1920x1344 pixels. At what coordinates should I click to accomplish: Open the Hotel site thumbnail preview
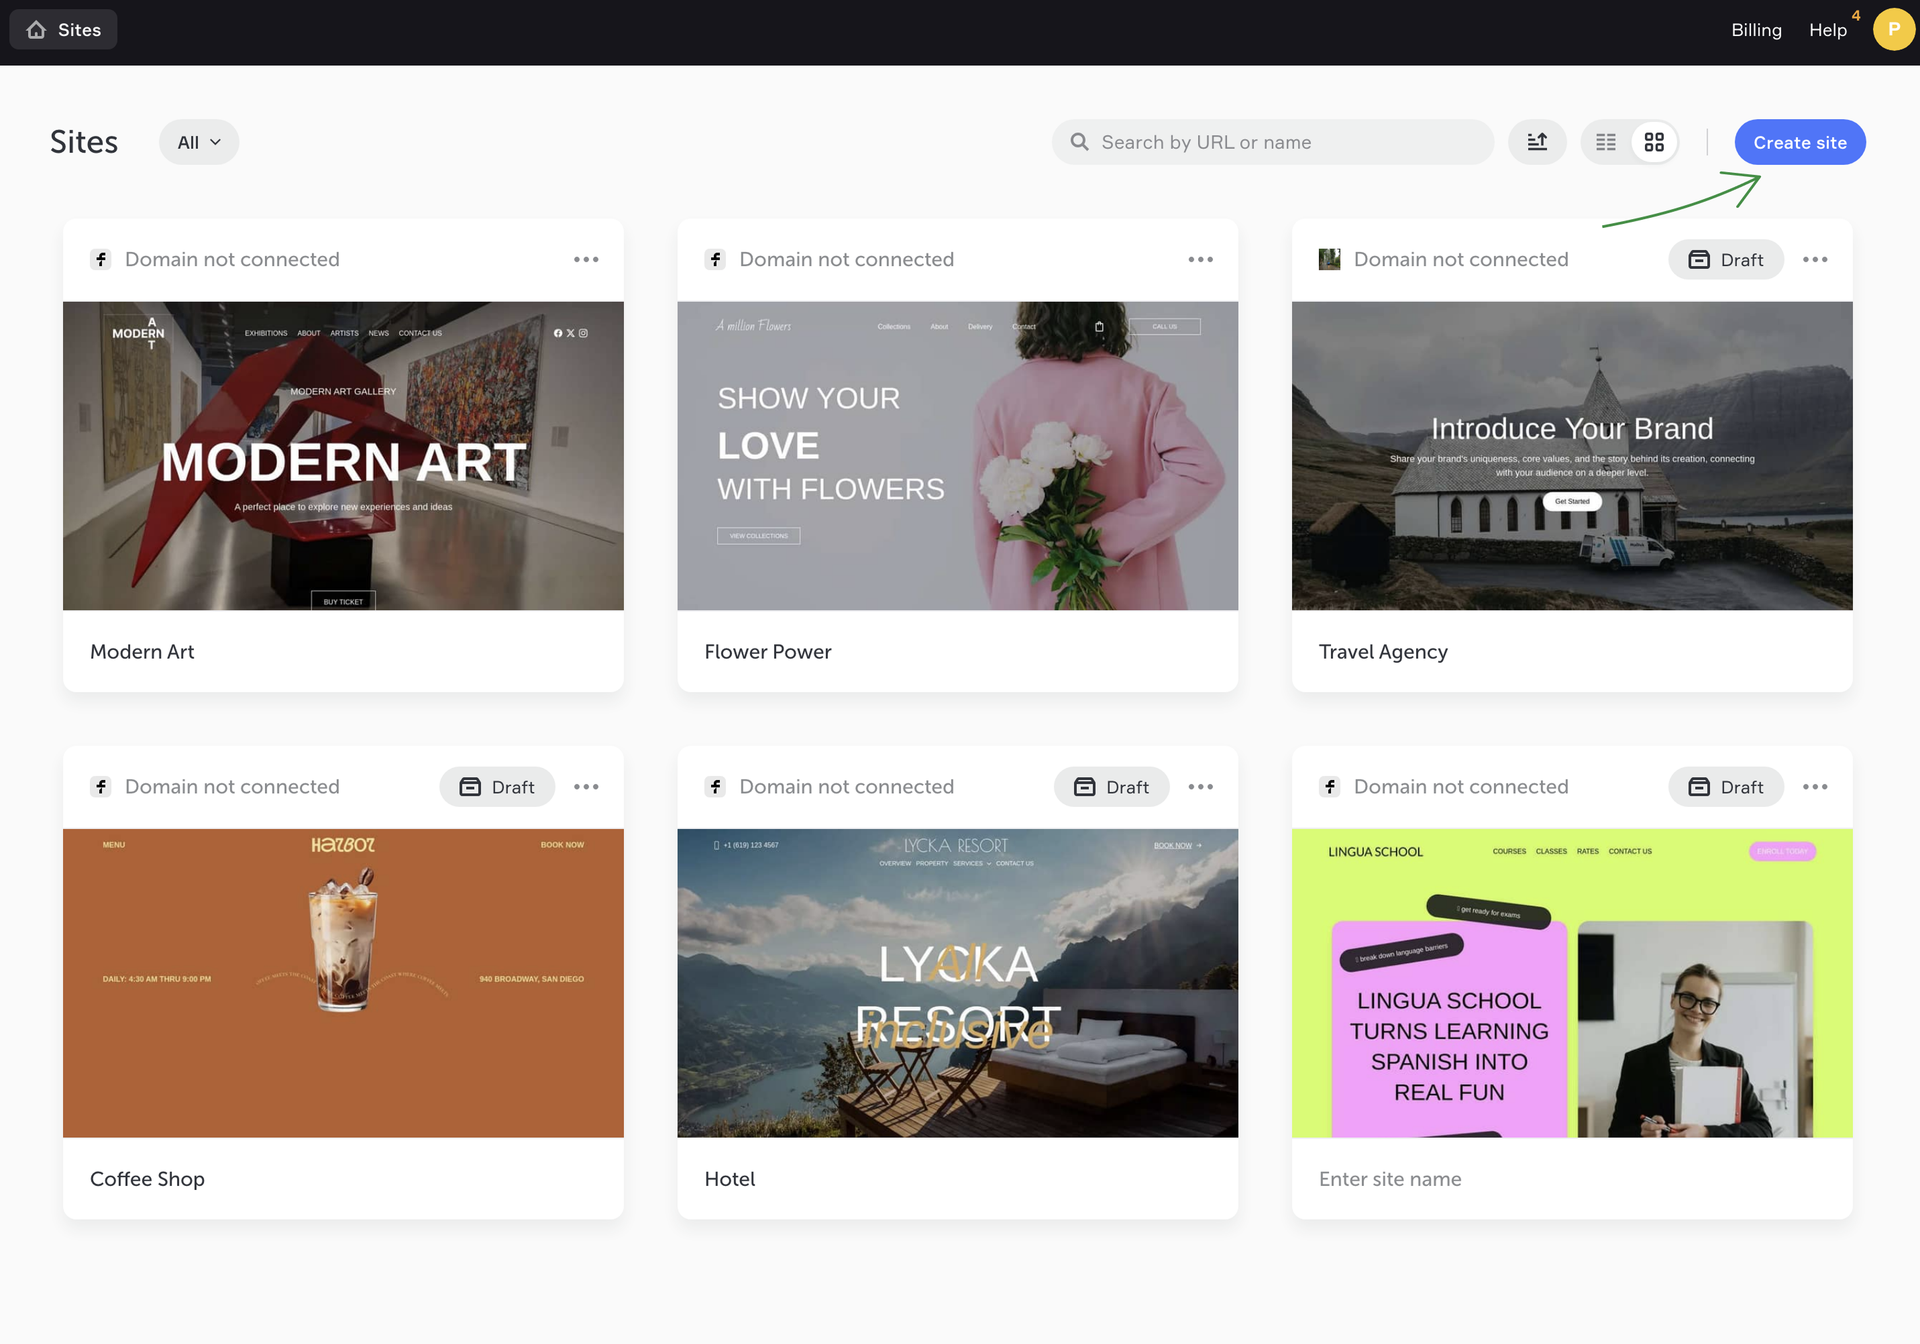point(957,982)
